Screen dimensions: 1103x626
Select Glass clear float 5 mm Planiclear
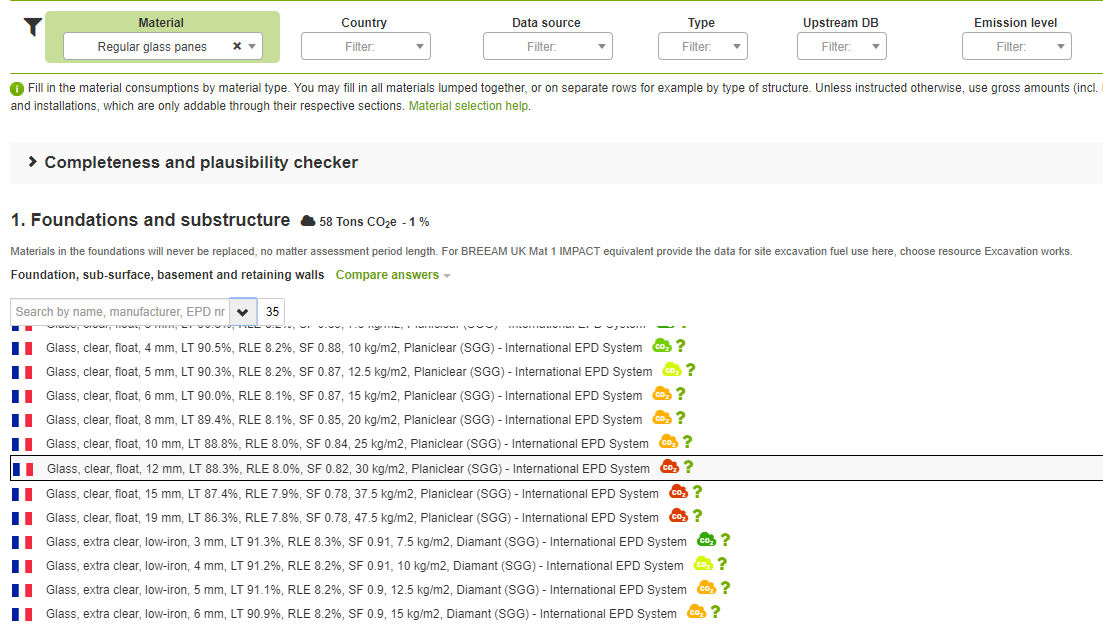(x=349, y=371)
